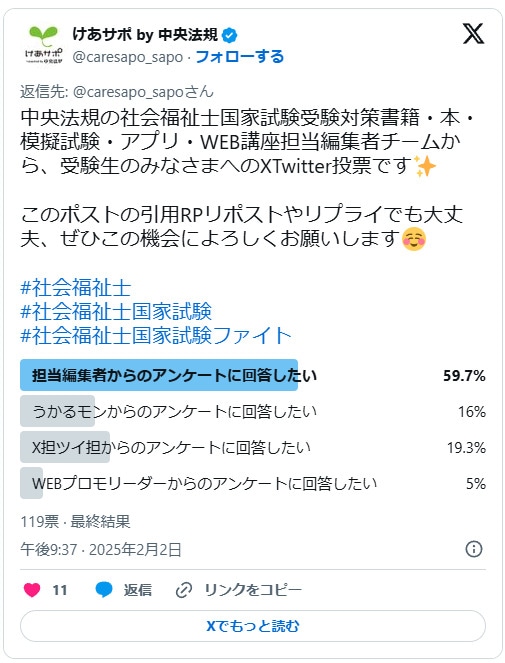Viewport: 505px width, 663px height.
Task: Open the #社会福祉士国家試験ファイト hashtag
Action: click(156, 336)
